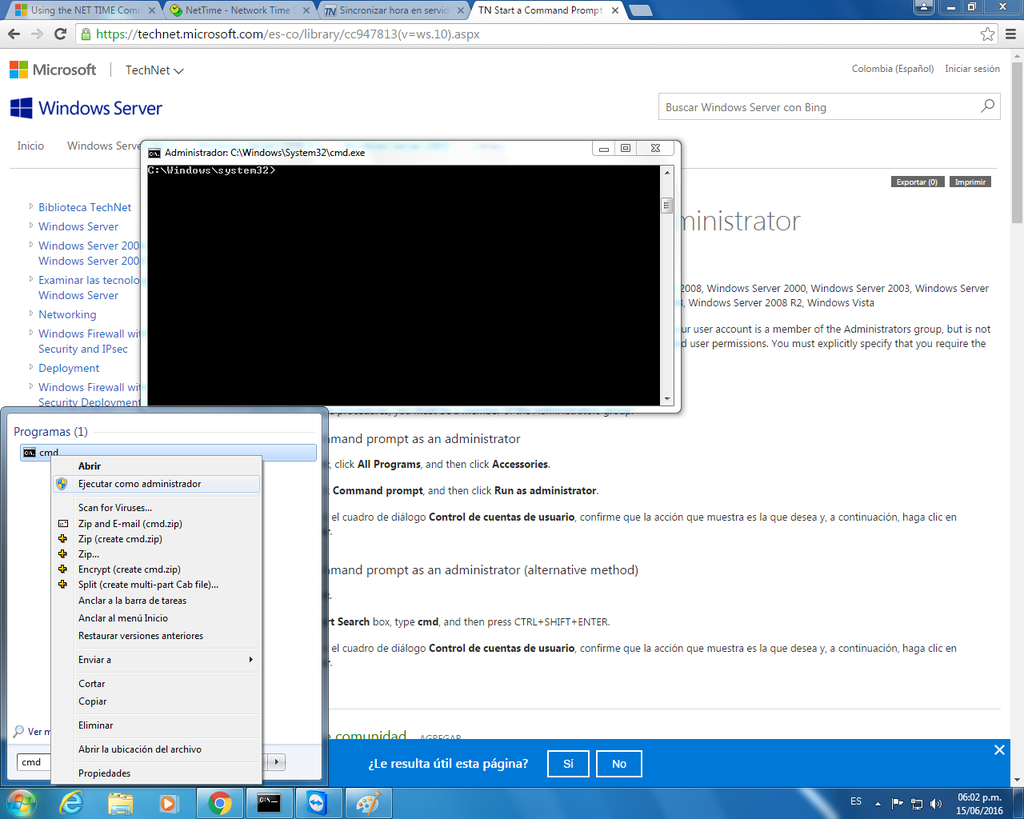
Task: Click the icon next to Zip (create cmd.zip)
Action: coord(63,539)
